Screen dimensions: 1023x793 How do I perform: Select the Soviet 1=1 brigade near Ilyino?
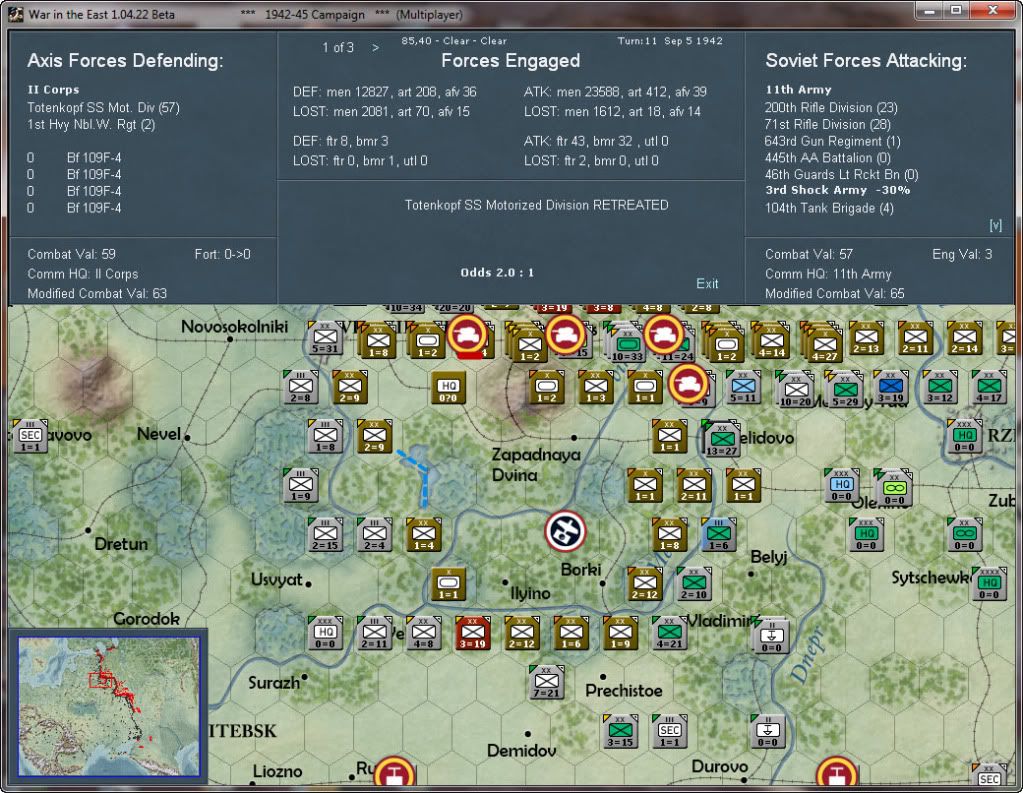tap(448, 583)
